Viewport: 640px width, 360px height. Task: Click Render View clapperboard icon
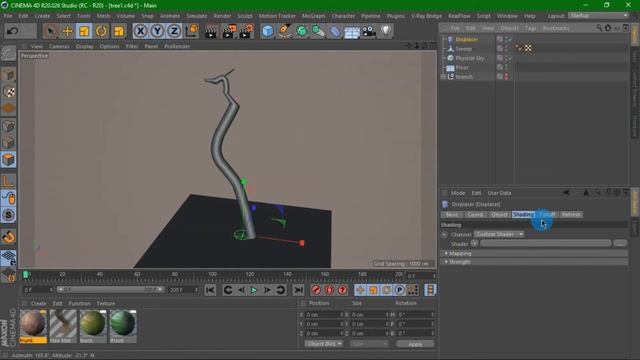tap(211, 31)
